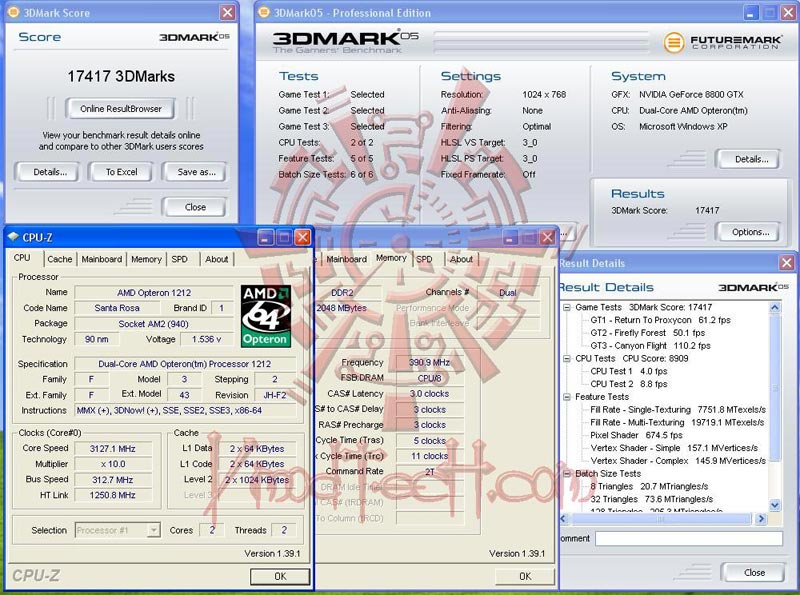
Task: Click the 3DMark05 Professional Edition title icon
Action: point(264,12)
